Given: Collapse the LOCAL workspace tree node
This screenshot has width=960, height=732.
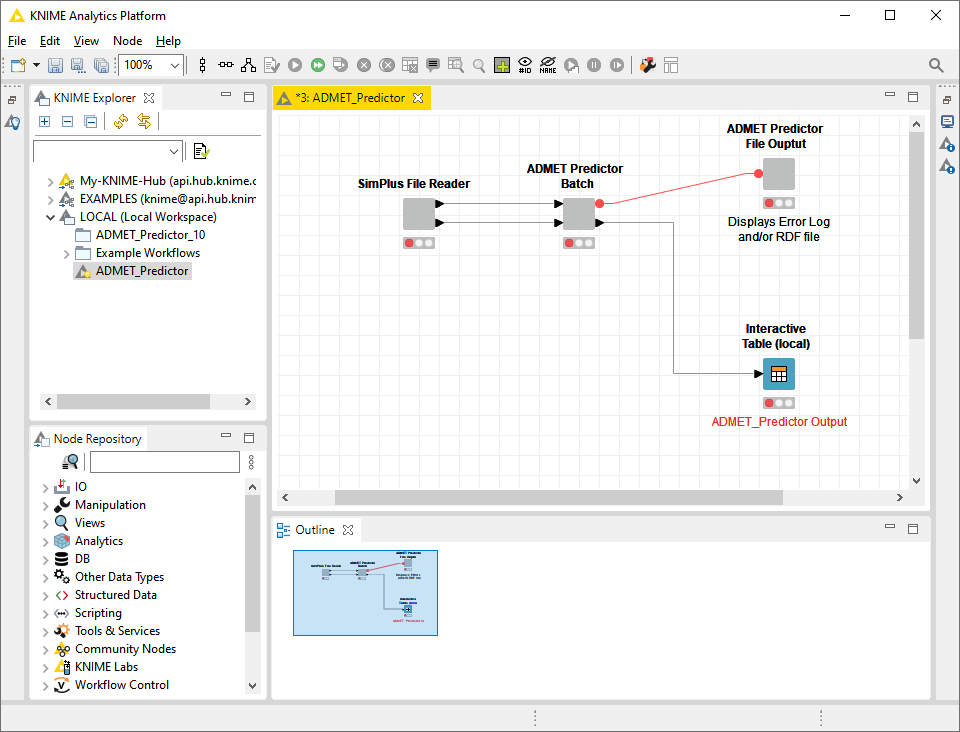Looking at the screenshot, I should click(x=50, y=217).
